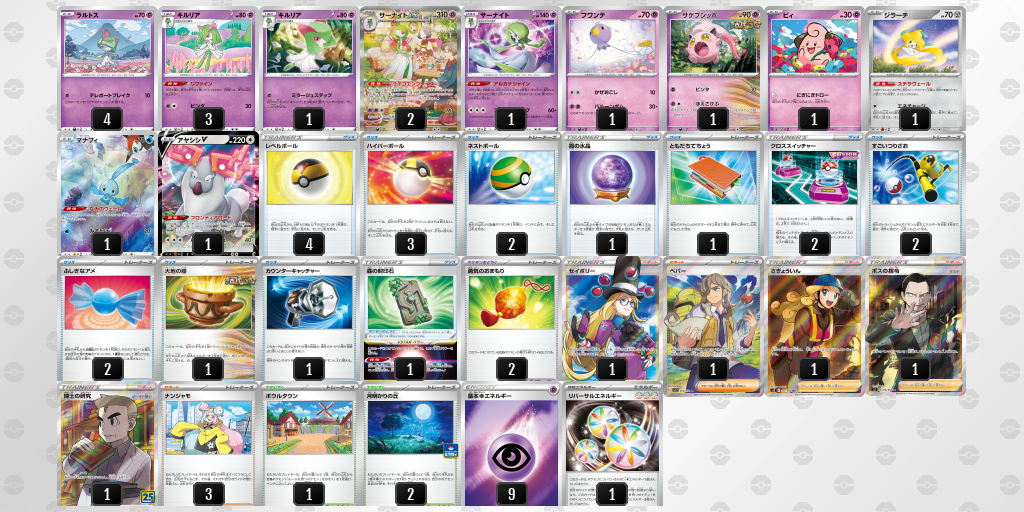Screen dimensions: 1024x512
Task: Select the Basic Psychic Energy card
Action: [511, 445]
